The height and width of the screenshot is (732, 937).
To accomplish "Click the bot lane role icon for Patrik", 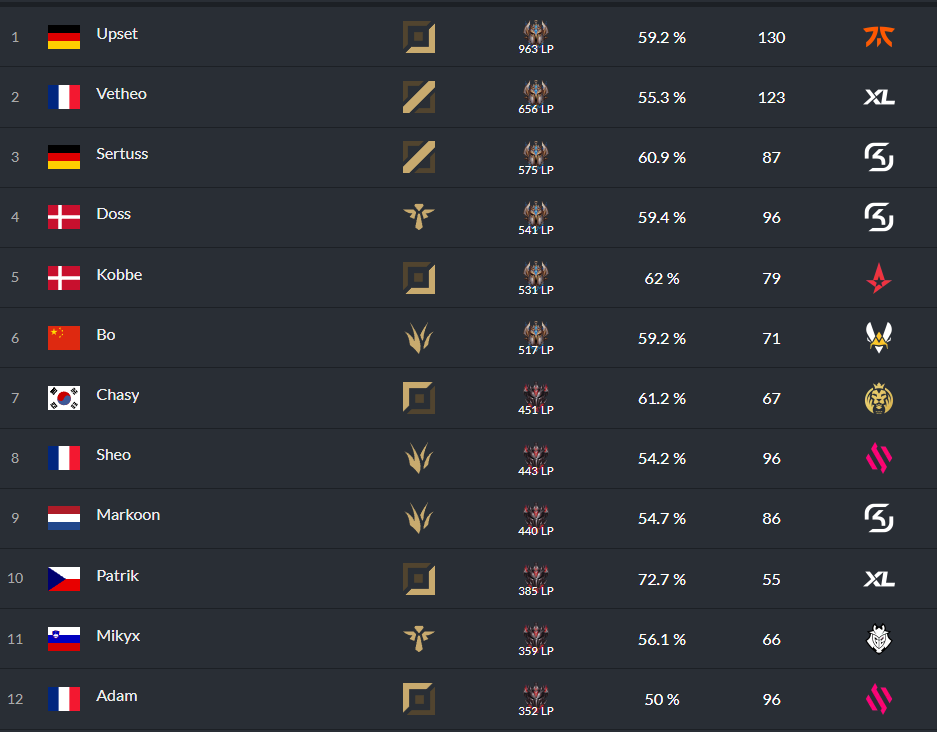I will 418,578.
